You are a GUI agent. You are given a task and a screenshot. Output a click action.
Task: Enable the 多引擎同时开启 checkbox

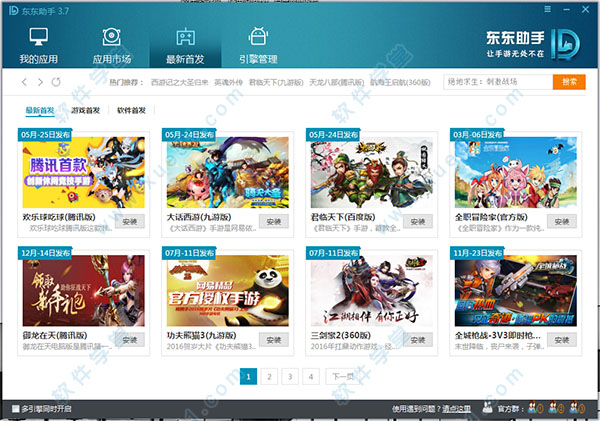point(15,409)
